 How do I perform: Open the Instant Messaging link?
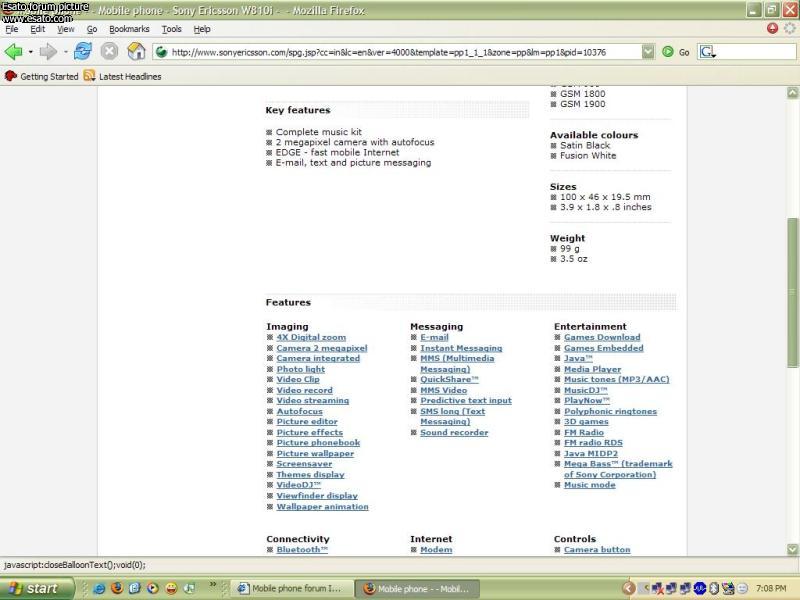[x=461, y=348]
